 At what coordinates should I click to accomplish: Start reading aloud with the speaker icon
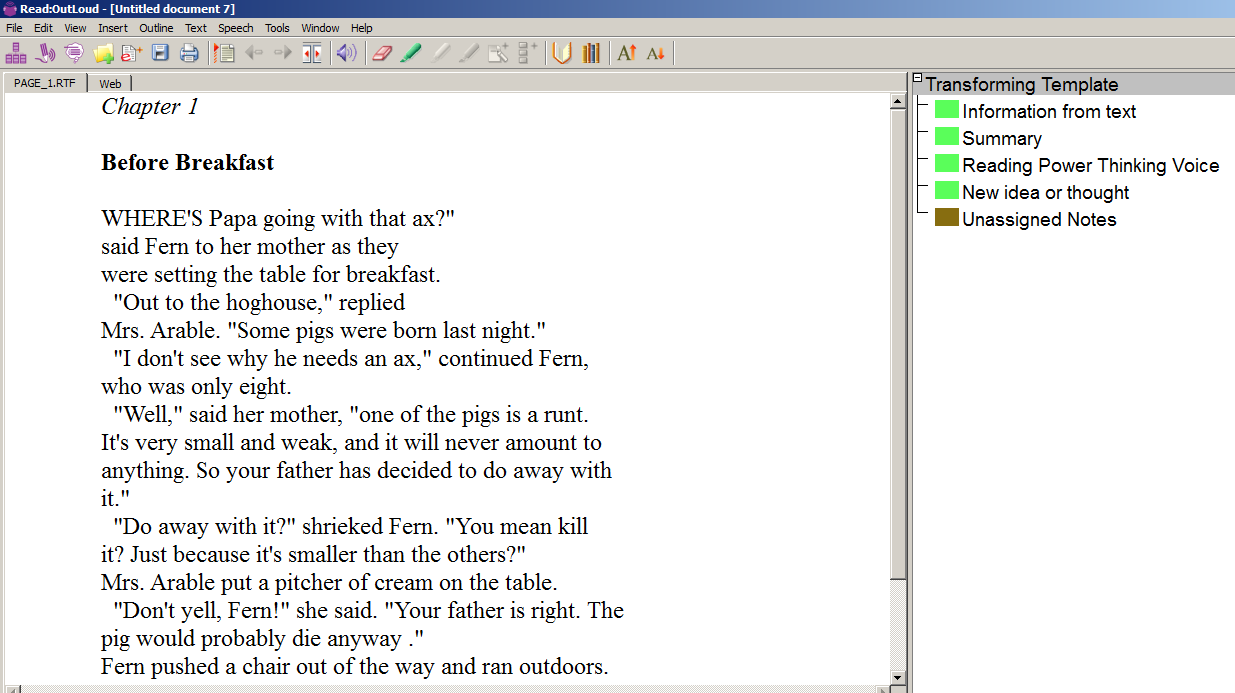tap(347, 53)
